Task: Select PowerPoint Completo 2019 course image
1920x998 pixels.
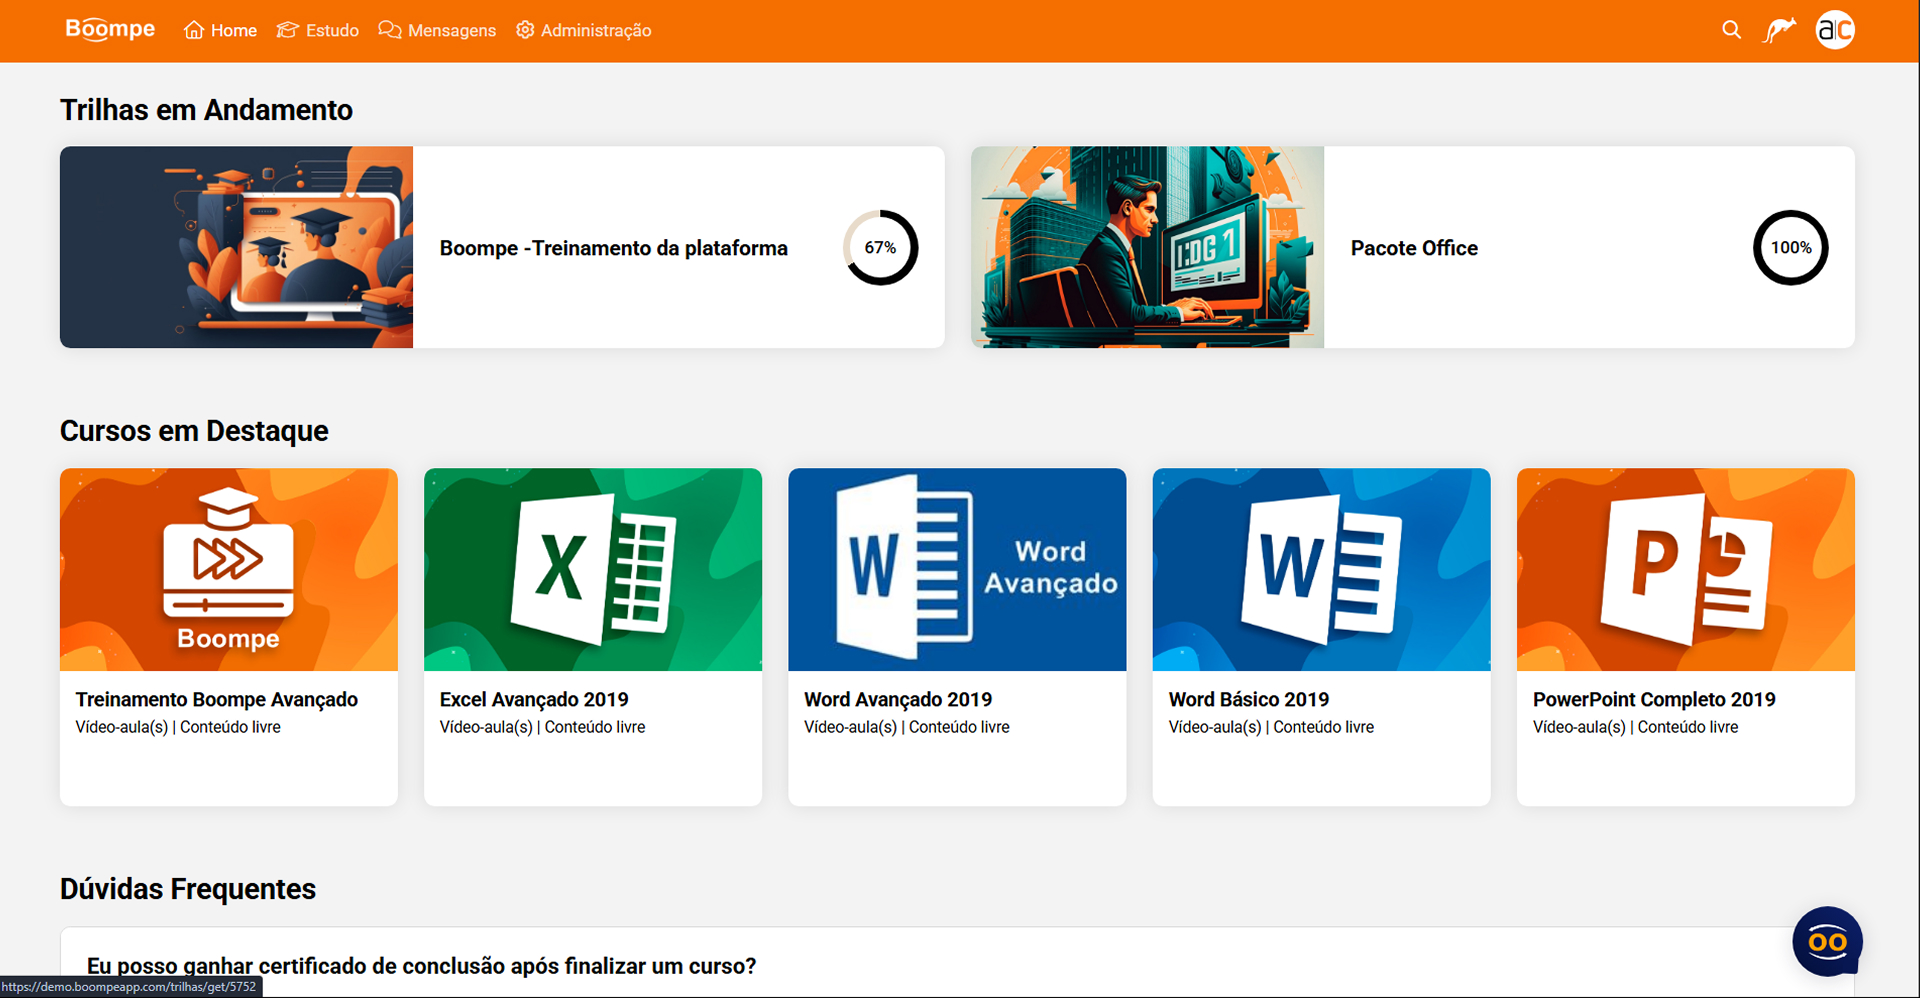Action: tap(1685, 569)
